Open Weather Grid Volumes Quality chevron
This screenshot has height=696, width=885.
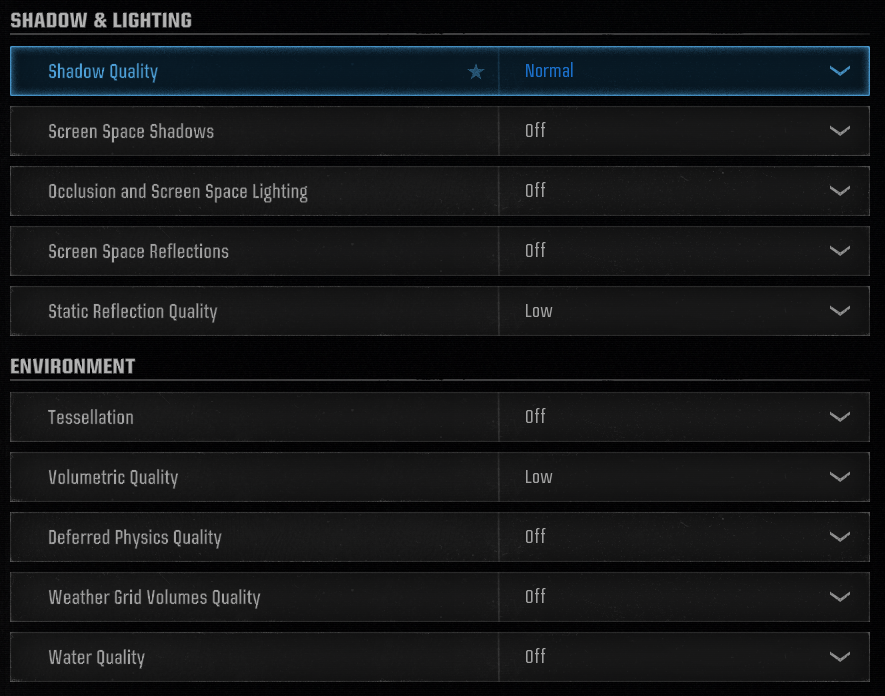tap(839, 597)
